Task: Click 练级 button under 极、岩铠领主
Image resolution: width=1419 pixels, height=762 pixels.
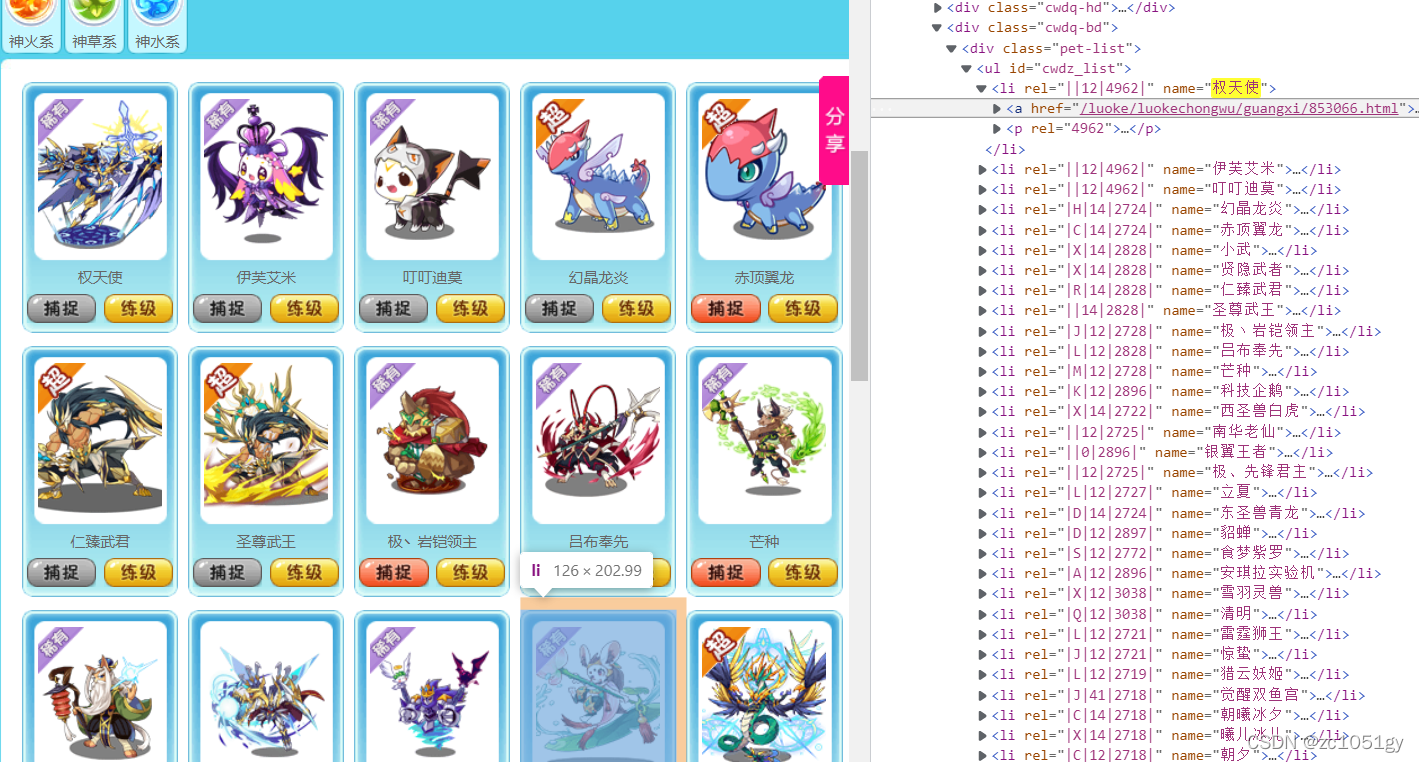Action: [470, 573]
